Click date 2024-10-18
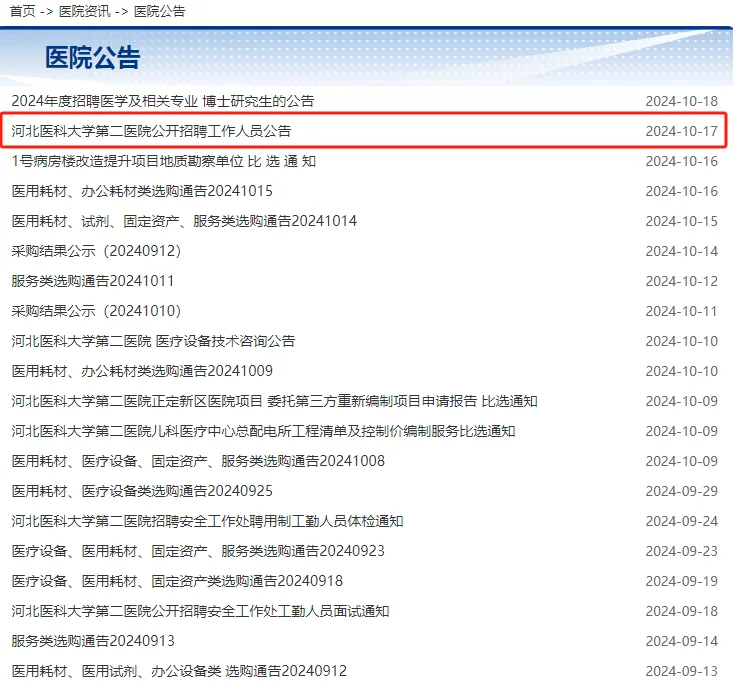 click(682, 101)
